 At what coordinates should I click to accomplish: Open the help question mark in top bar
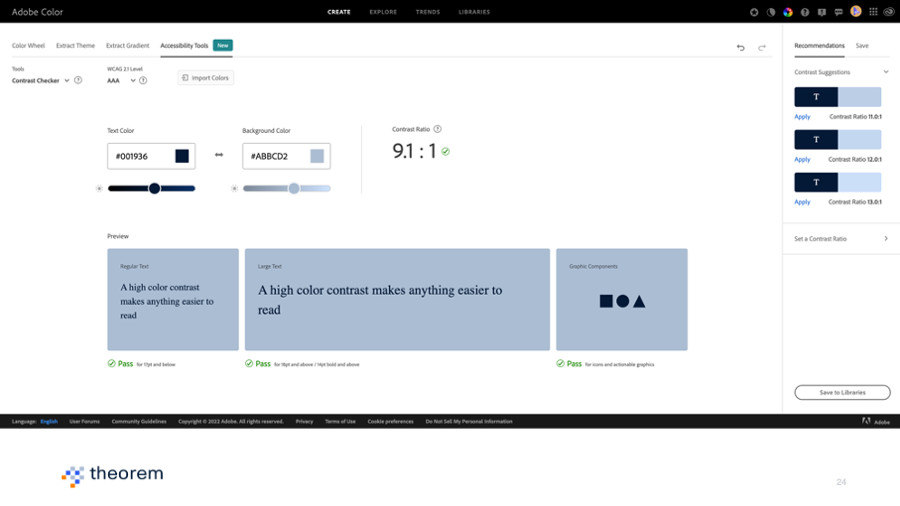pos(805,12)
